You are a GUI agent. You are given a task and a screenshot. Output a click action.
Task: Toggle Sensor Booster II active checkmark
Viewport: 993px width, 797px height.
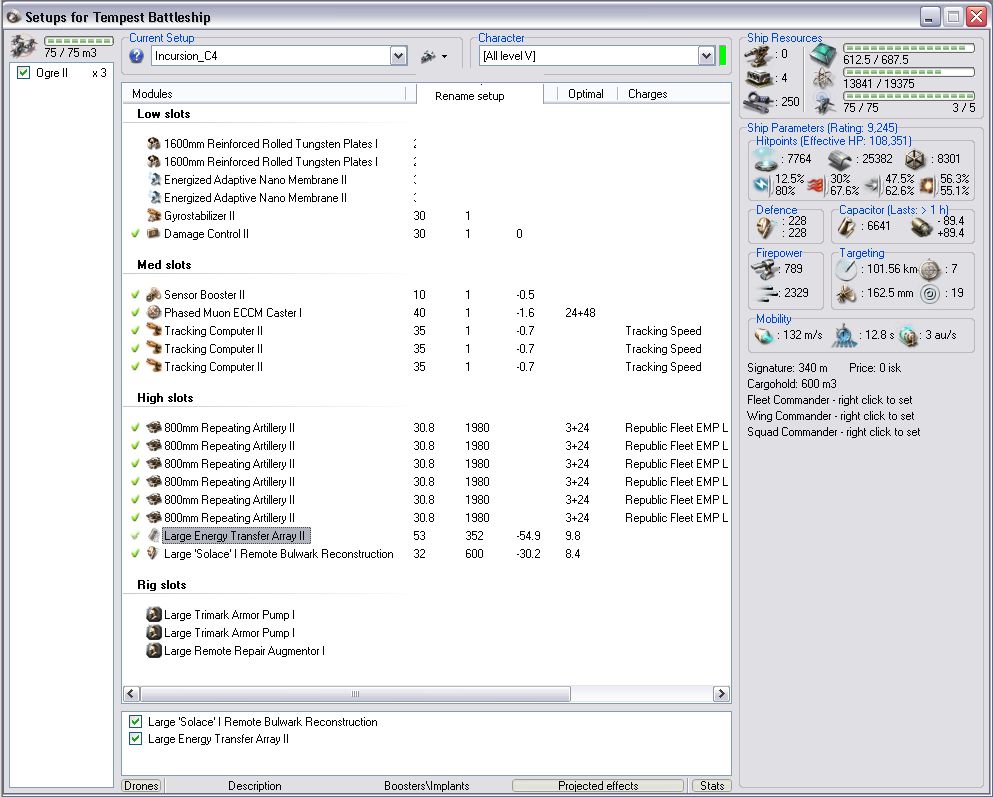point(135,294)
